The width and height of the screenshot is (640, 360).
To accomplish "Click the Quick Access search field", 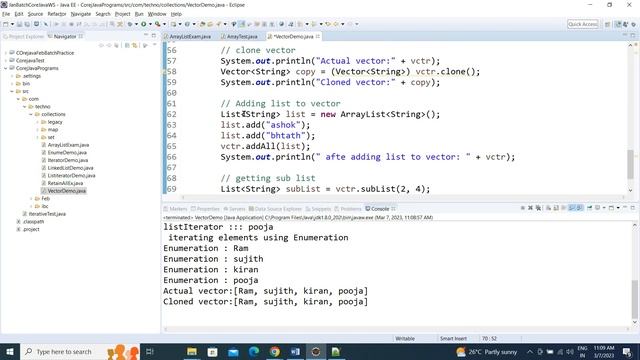I will coord(583,24).
